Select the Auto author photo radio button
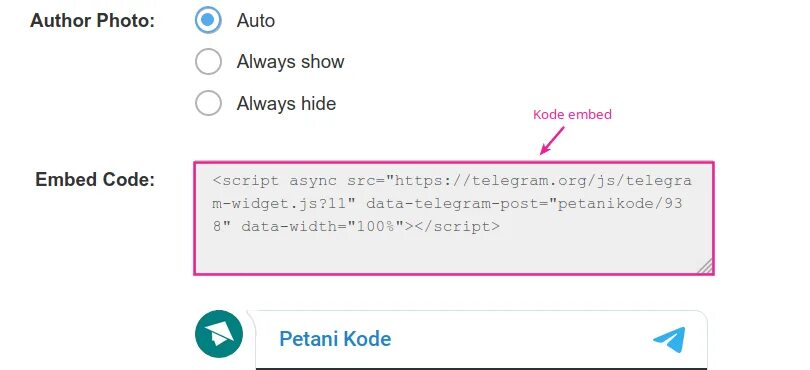 coord(208,21)
